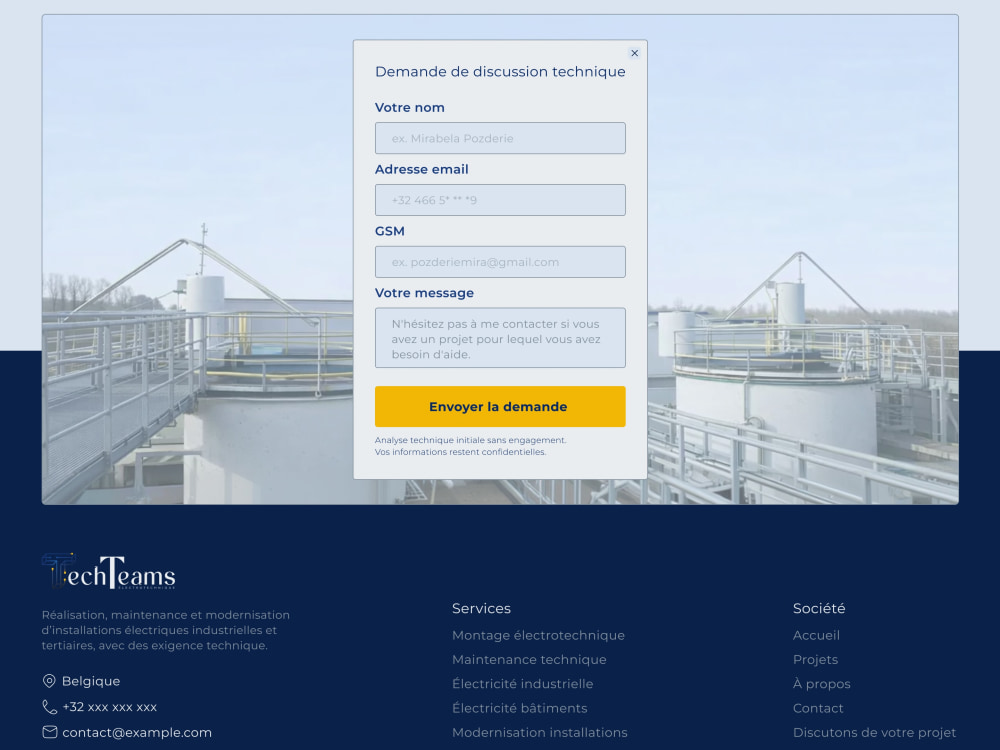This screenshot has width=1000, height=750.
Task: Click the location pin icon beside Belgique
Action: (49, 681)
